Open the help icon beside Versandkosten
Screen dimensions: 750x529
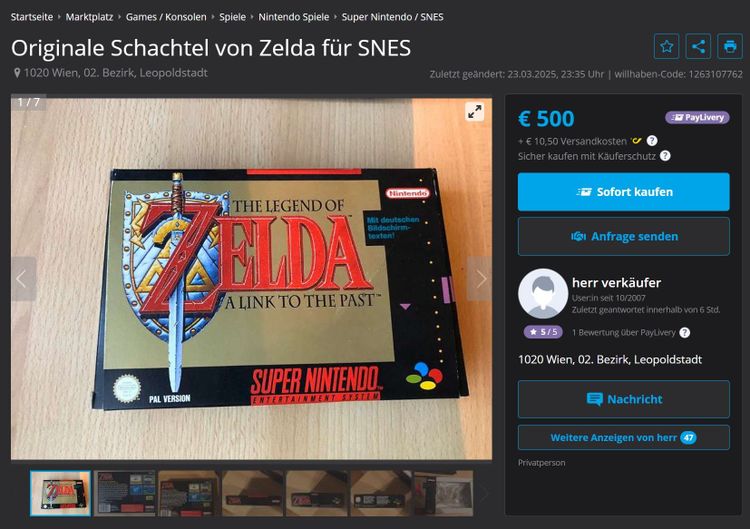click(x=652, y=141)
